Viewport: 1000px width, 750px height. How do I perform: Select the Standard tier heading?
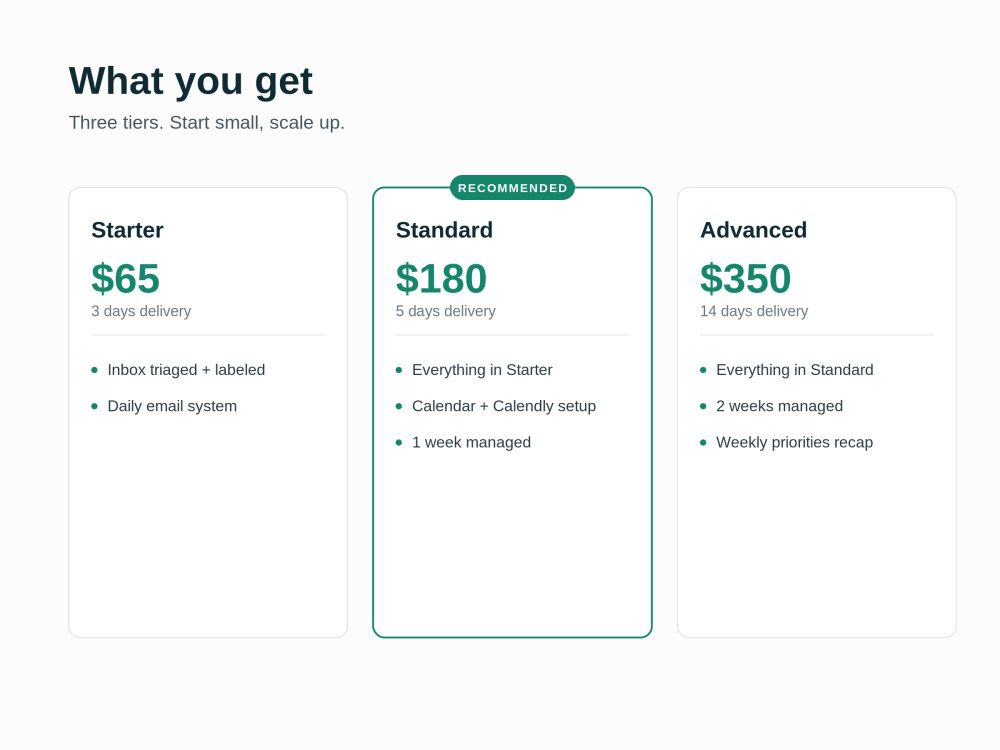445,230
